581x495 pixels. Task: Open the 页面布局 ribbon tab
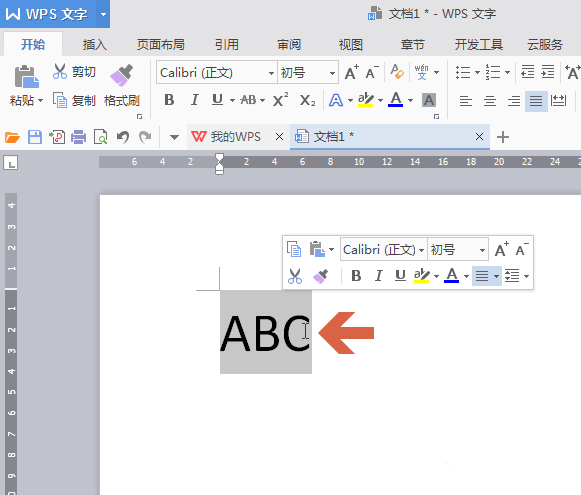pyautogui.click(x=161, y=45)
